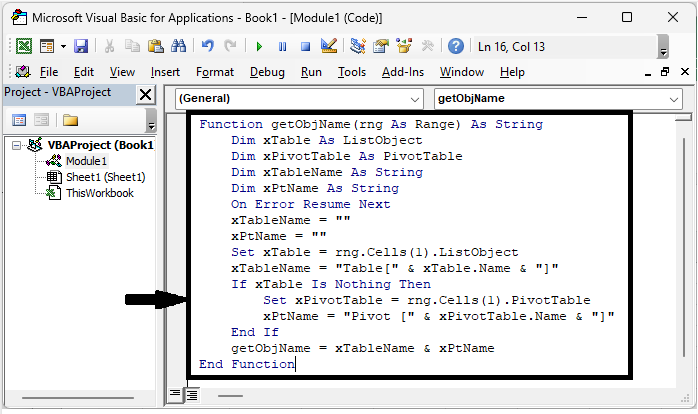Open the Insert menu

tap(165, 72)
